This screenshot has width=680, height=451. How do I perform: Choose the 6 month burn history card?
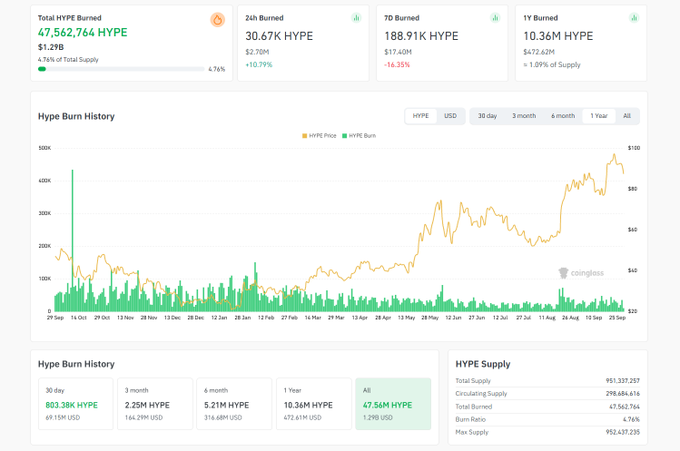coord(234,404)
